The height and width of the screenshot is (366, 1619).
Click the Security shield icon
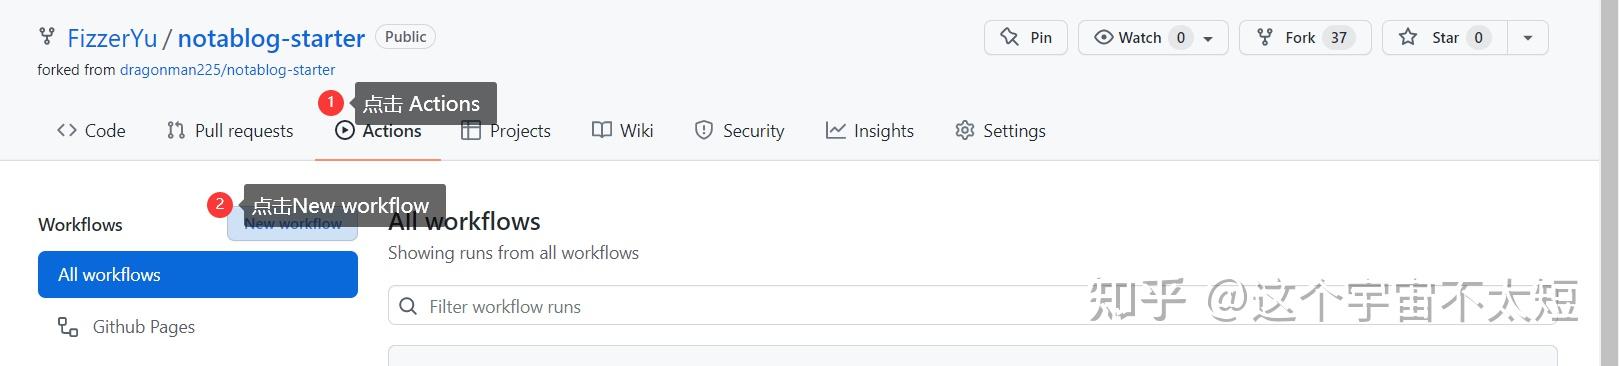(x=704, y=130)
